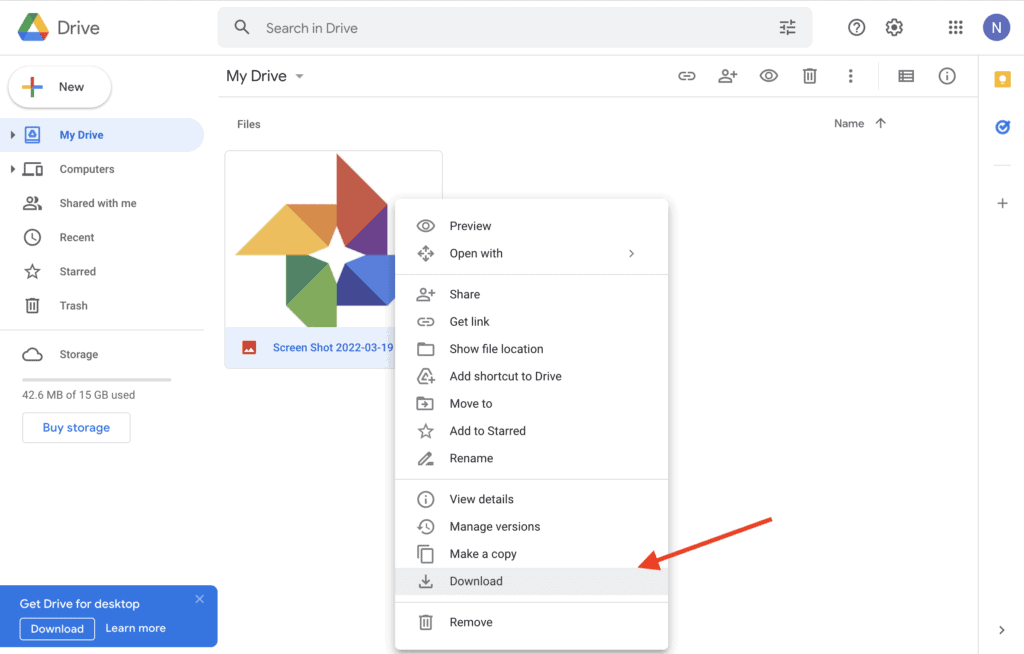Click the 42.6 MB of 15 GB used text
Viewport: 1024px width, 654px height.
pos(78,395)
